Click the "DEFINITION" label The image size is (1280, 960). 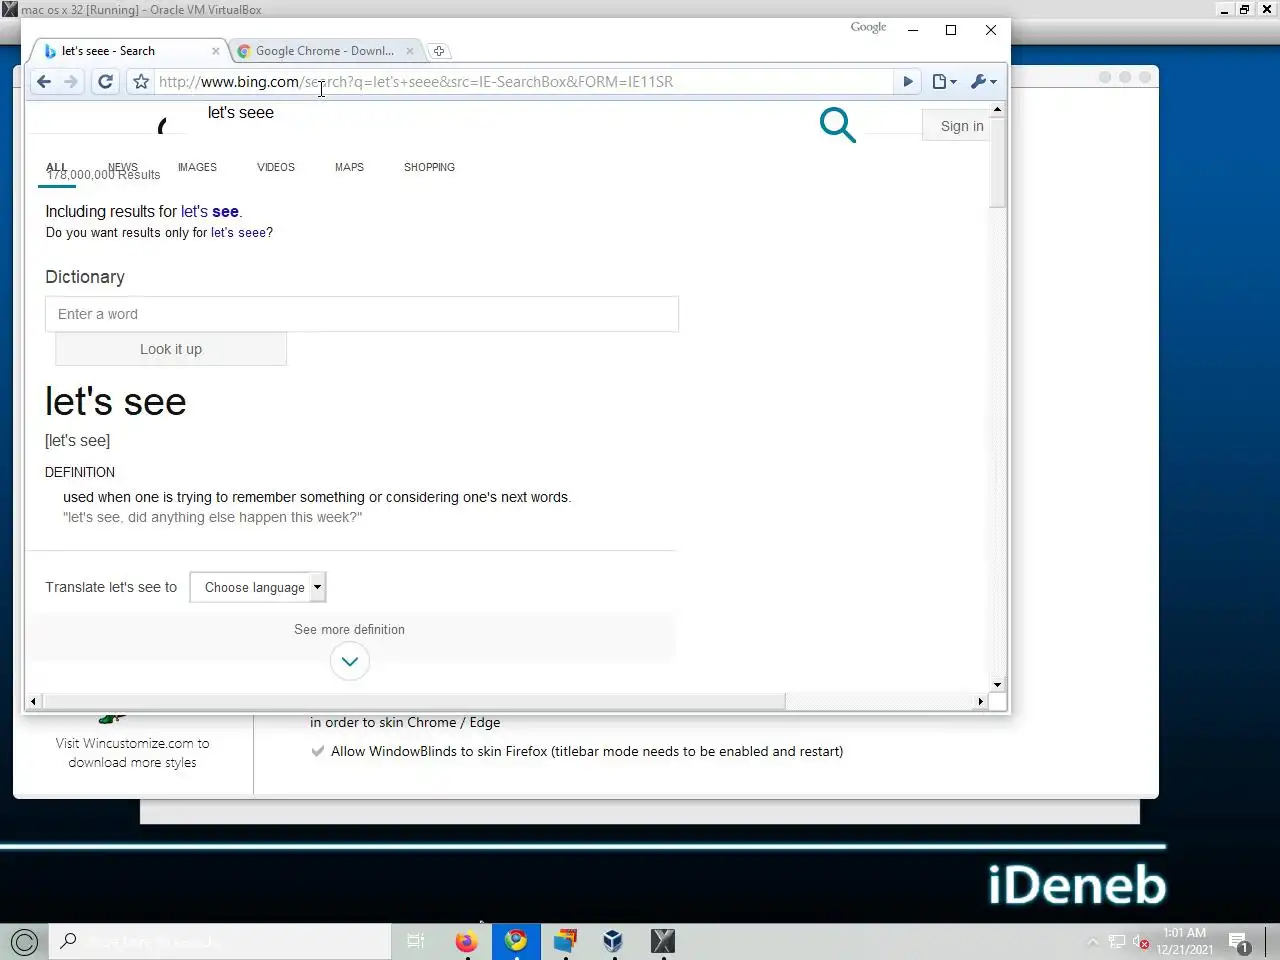(x=80, y=472)
